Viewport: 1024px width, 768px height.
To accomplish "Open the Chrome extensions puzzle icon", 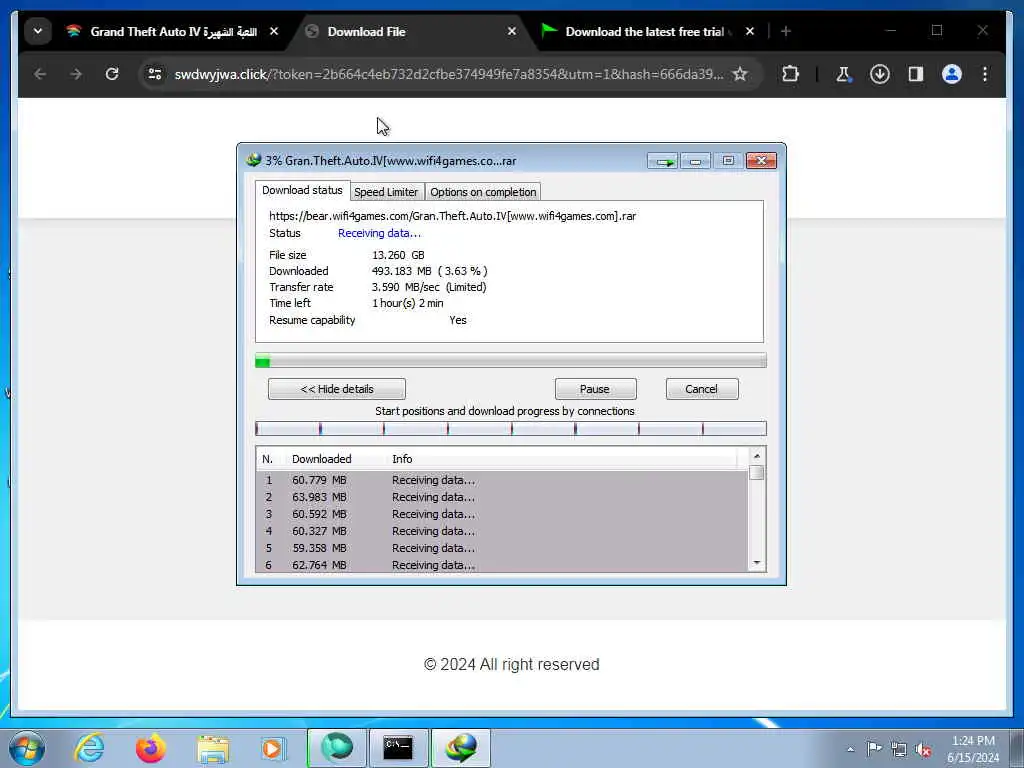I will pyautogui.click(x=790, y=74).
